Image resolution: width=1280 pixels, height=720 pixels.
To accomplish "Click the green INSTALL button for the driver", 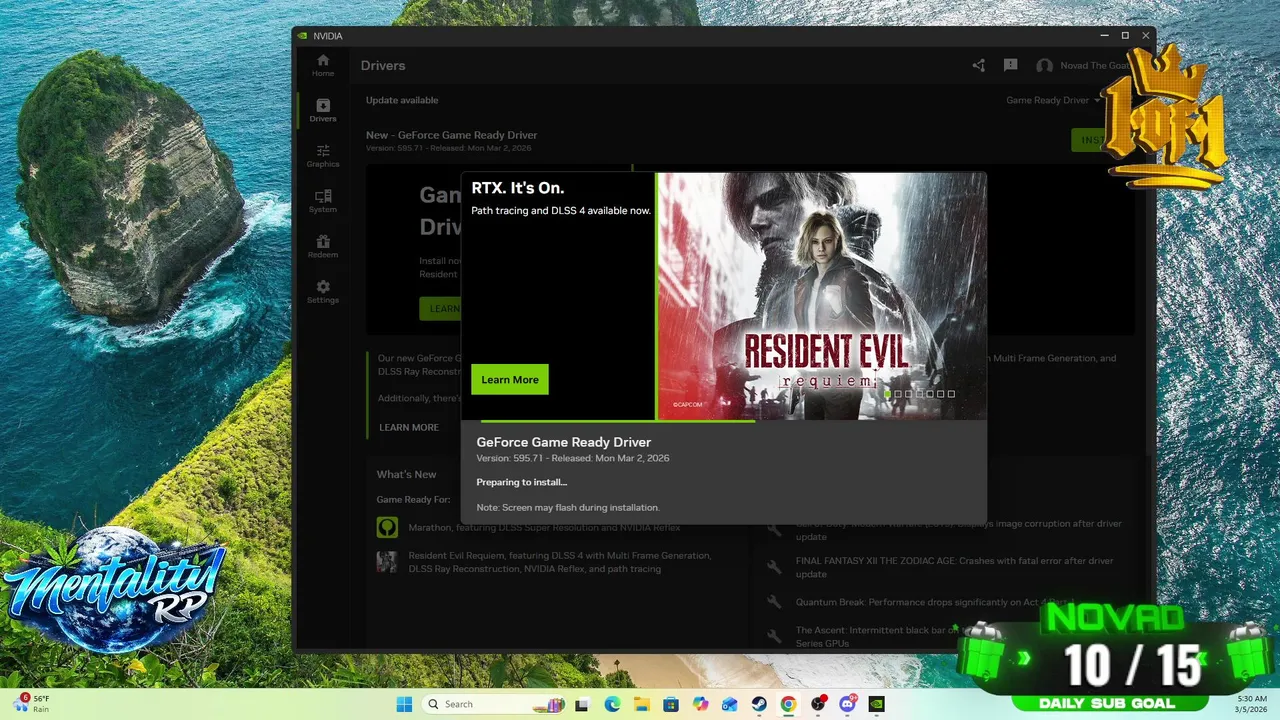I will [x=1100, y=140].
